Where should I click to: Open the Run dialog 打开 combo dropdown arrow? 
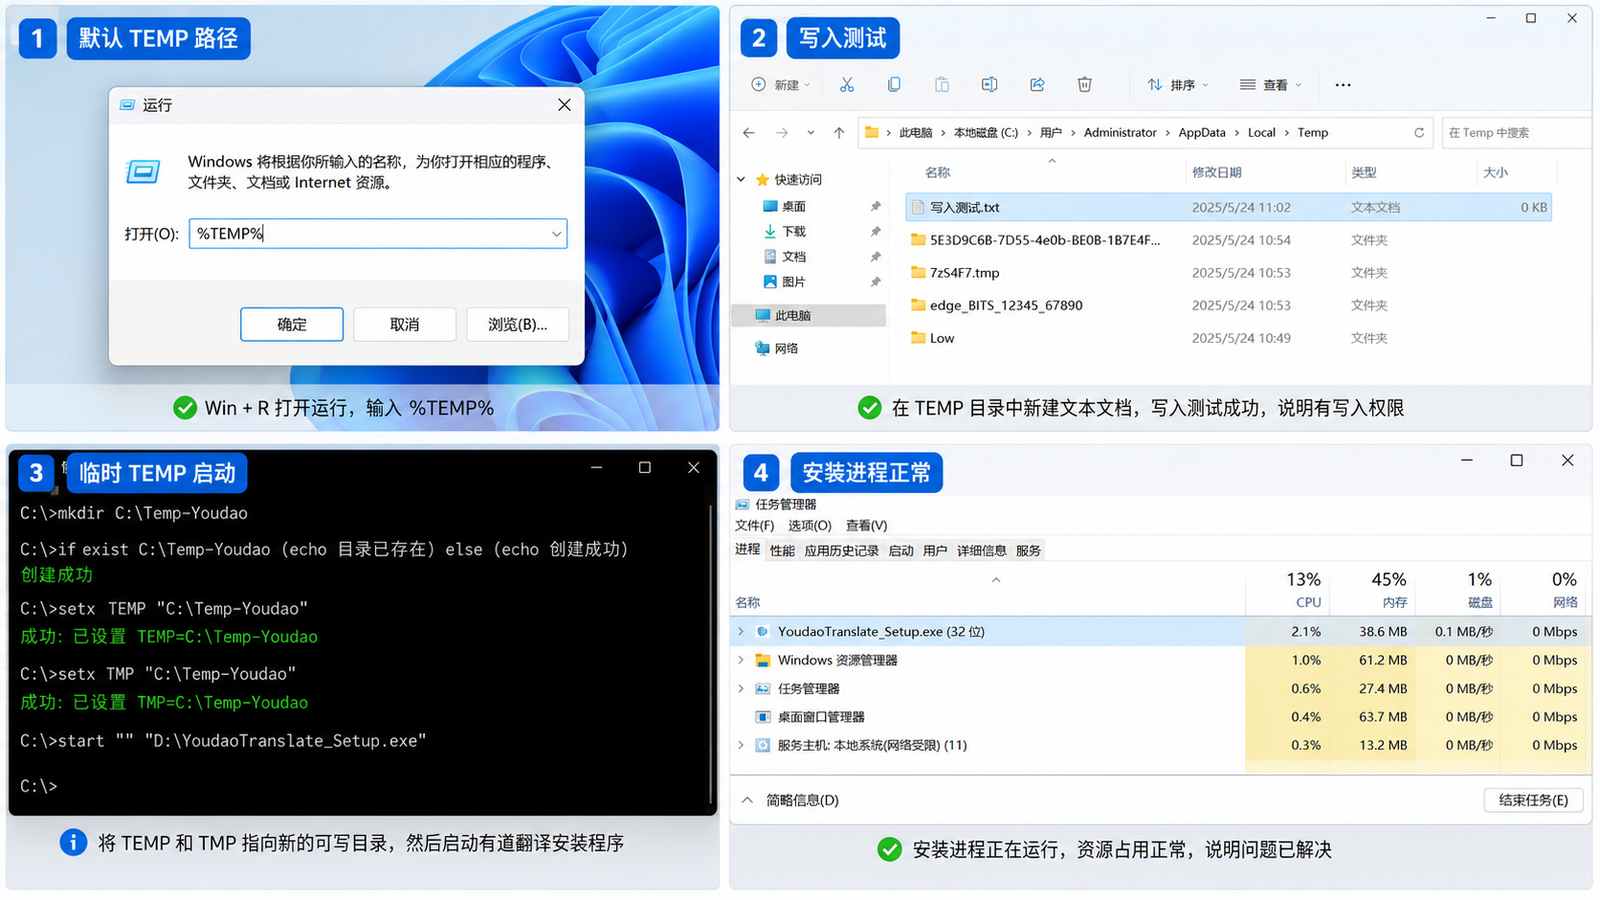[556, 234]
